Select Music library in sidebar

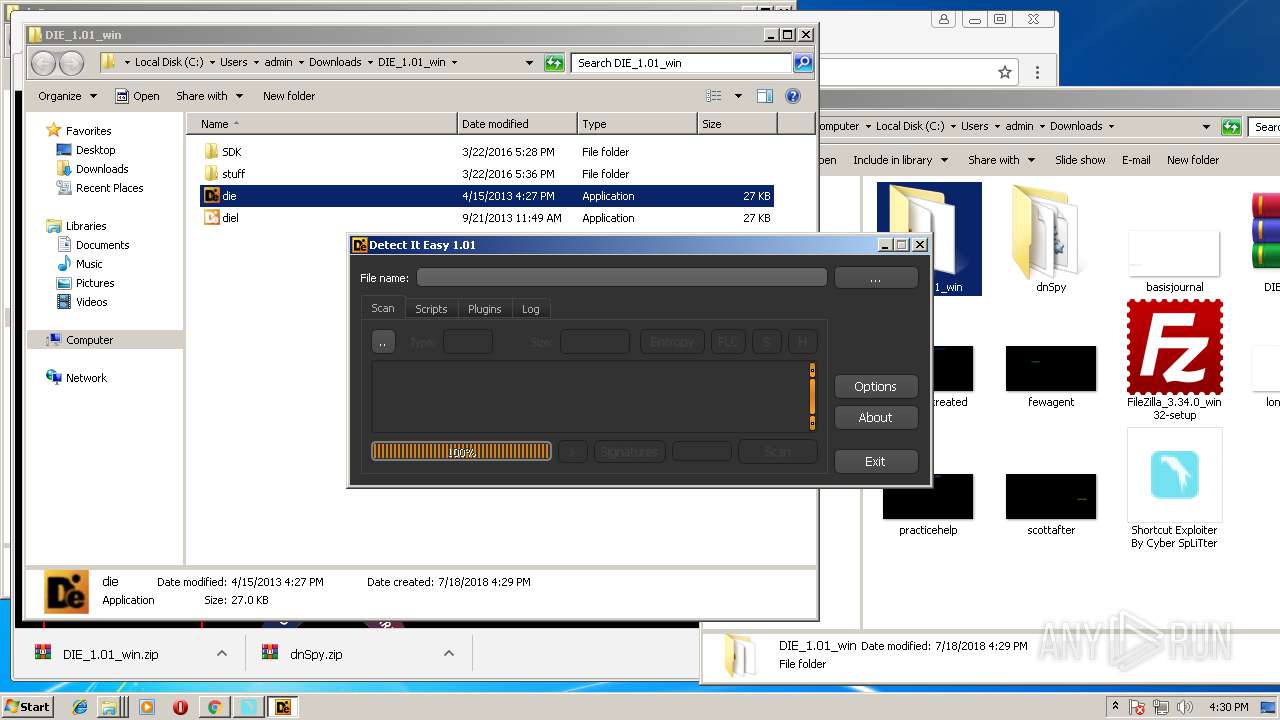coord(89,264)
